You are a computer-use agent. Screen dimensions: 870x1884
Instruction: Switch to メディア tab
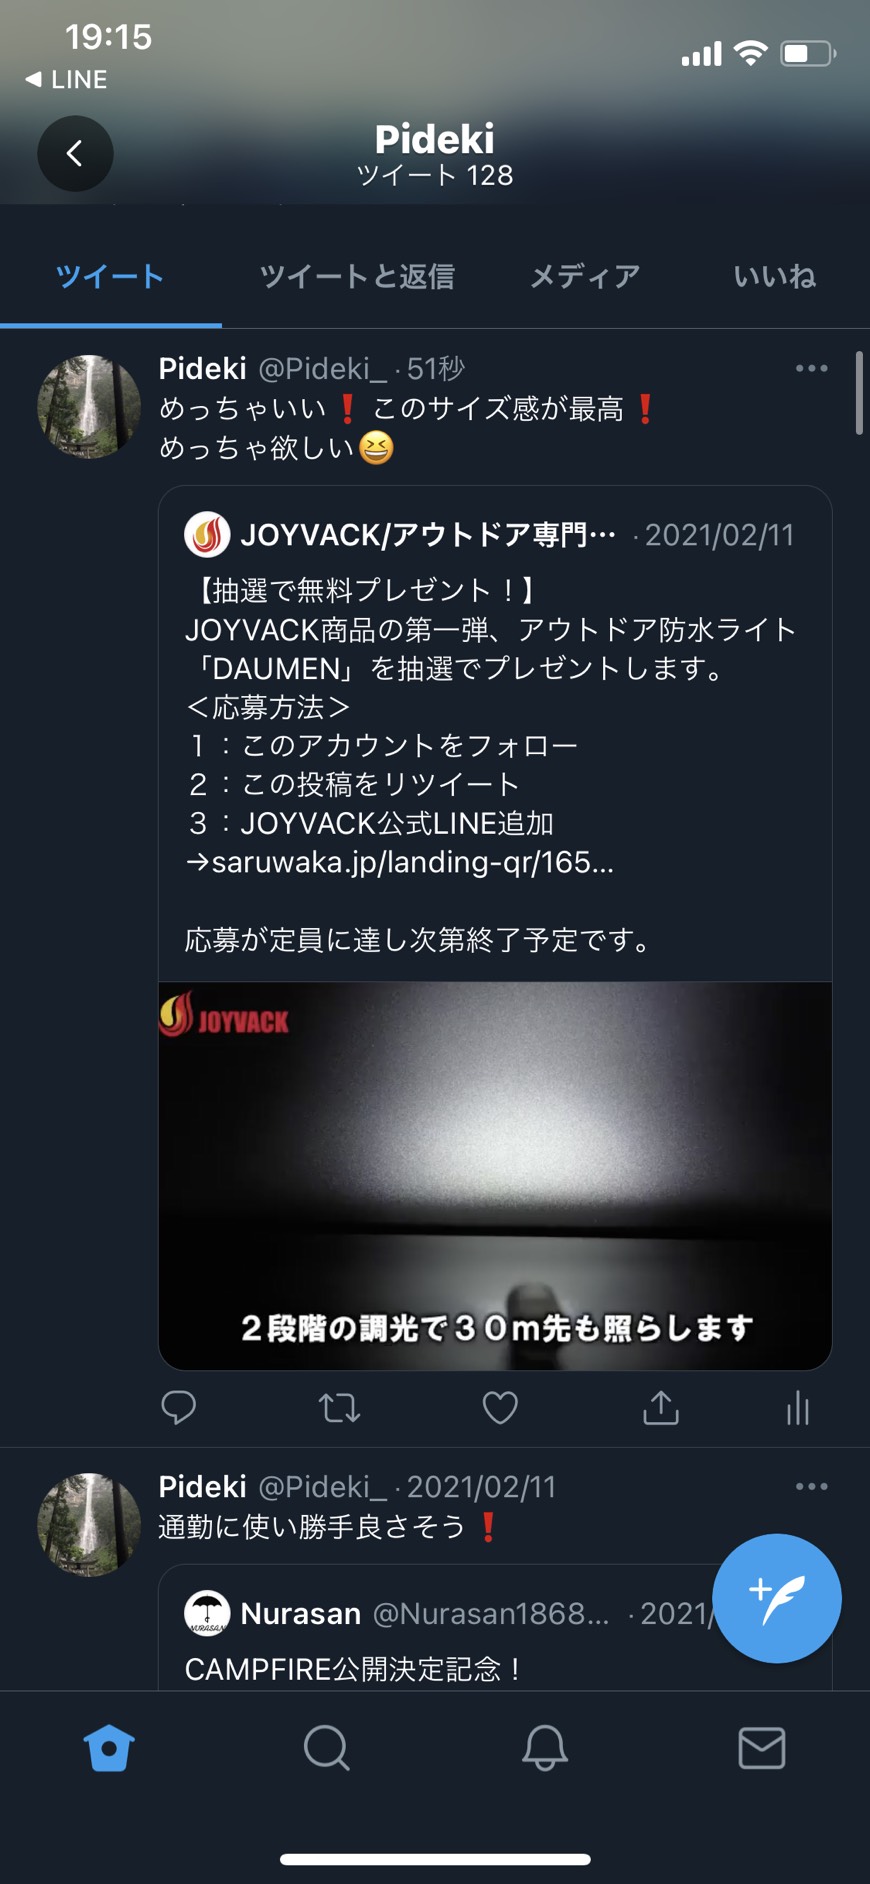(585, 276)
